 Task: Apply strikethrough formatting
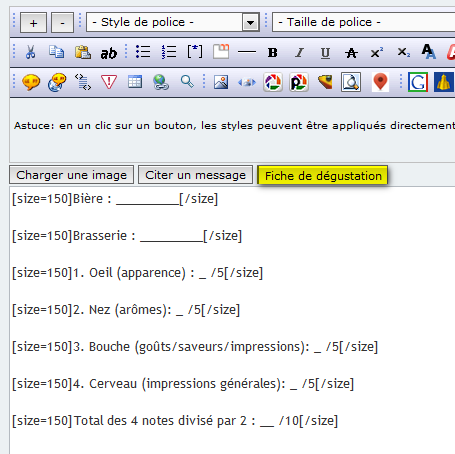(351, 53)
